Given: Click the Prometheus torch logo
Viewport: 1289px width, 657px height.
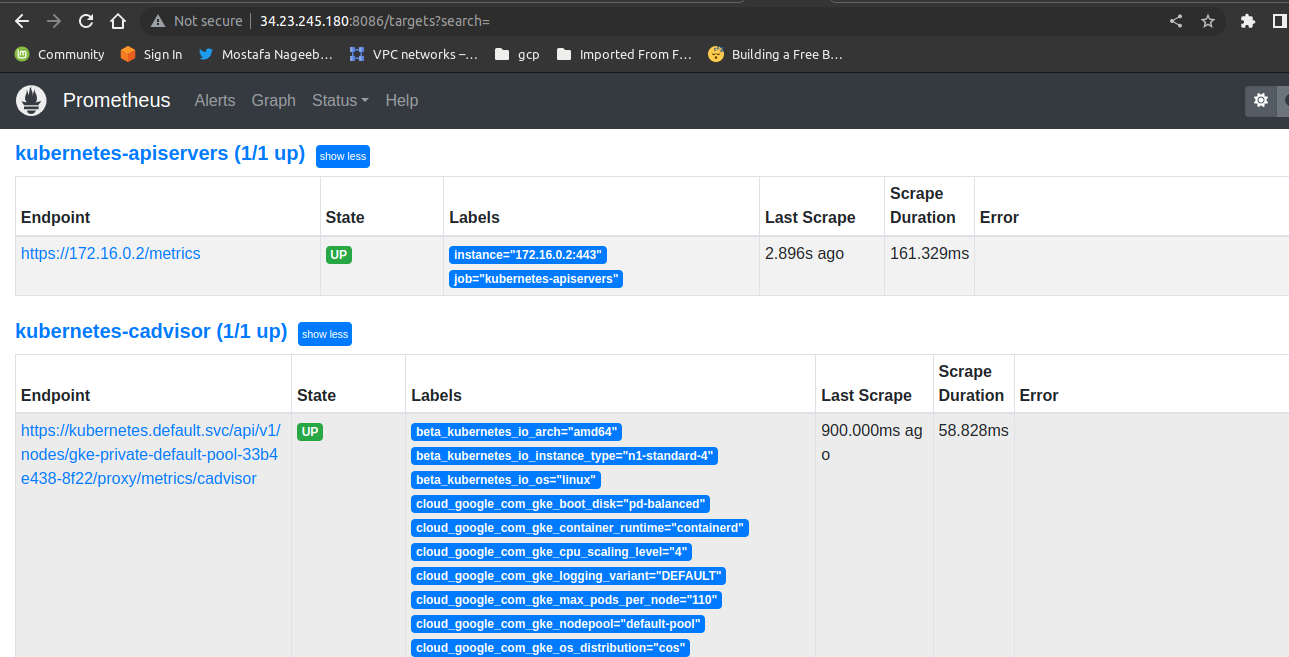Looking at the screenshot, I should click(32, 101).
